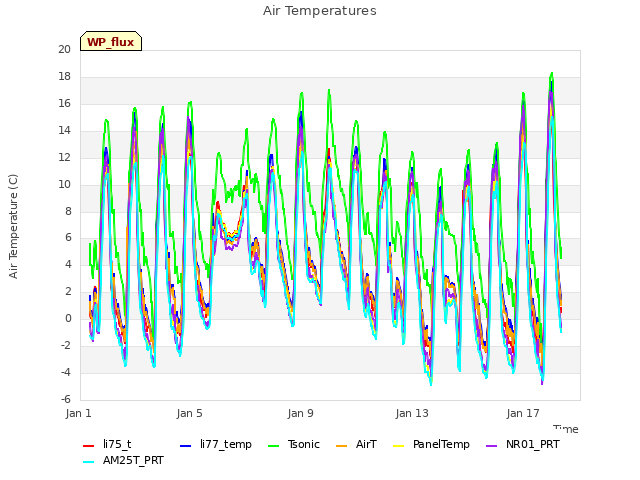
Task: Click the red li75_t legend color marker
Action: [x=89, y=446]
